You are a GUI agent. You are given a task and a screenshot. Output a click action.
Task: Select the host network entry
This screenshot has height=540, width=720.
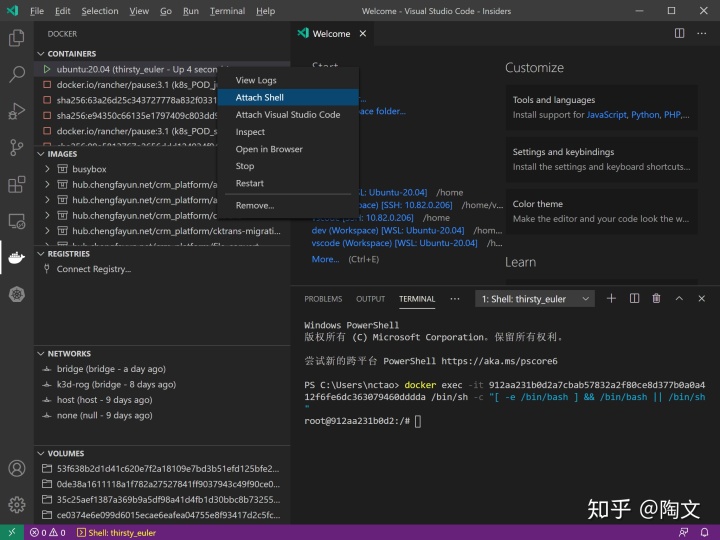click(x=162, y=400)
